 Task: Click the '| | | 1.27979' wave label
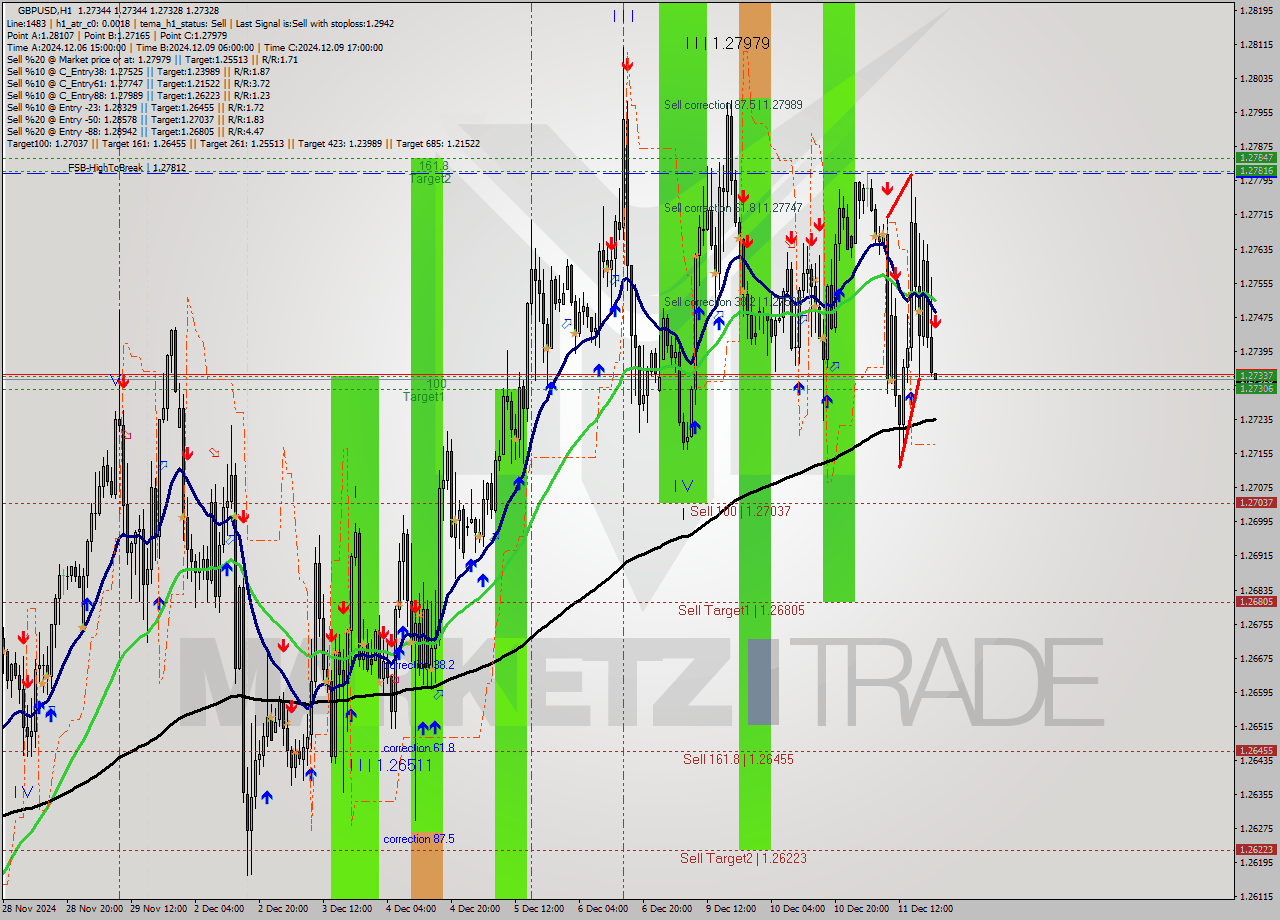pos(727,43)
